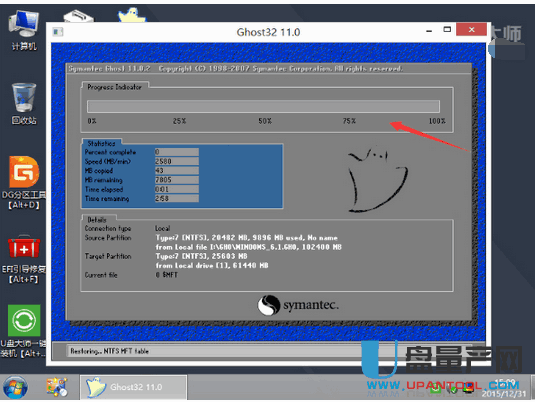The height and width of the screenshot is (402, 535).
Task: Click the Restoring NTFS MFT table status bar
Action: tap(269, 351)
